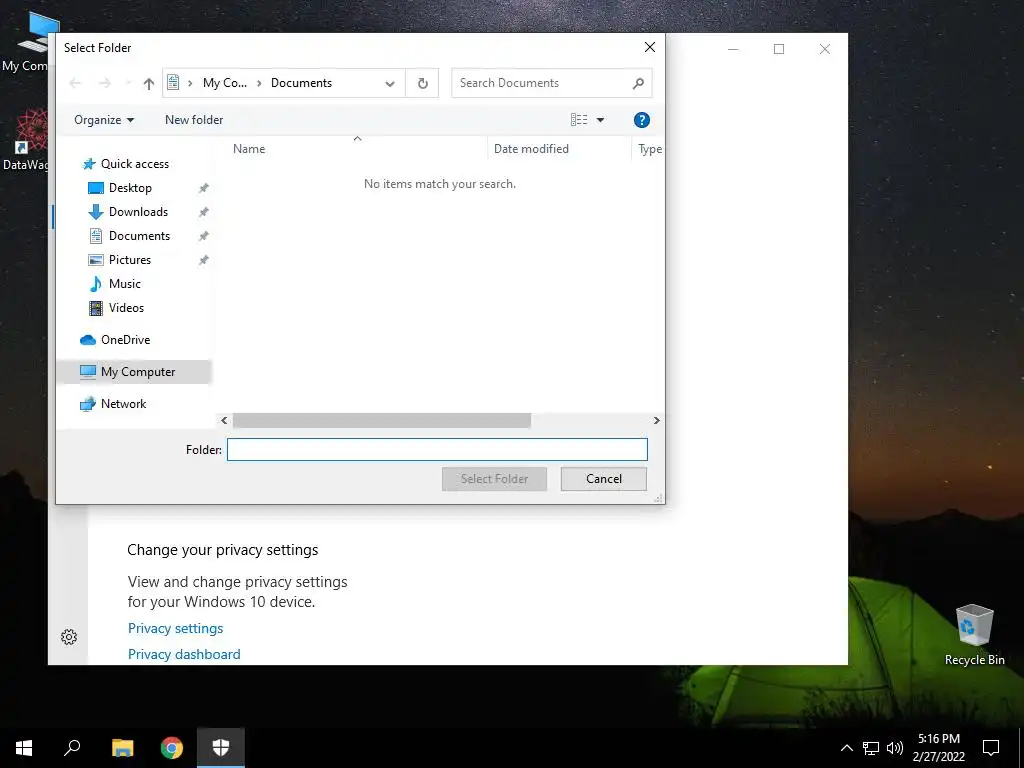
Task: Refresh the Documents folder listing
Action: [423, 83]
